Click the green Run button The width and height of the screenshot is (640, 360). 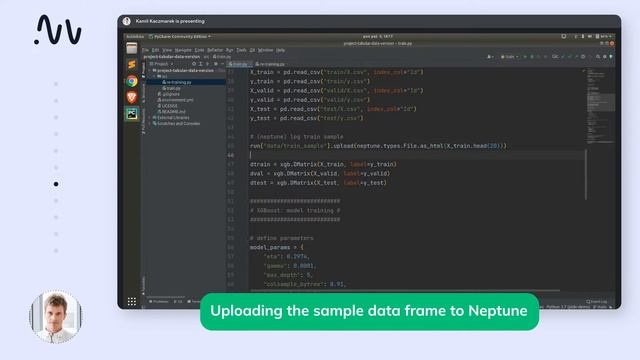pos(525,57)
